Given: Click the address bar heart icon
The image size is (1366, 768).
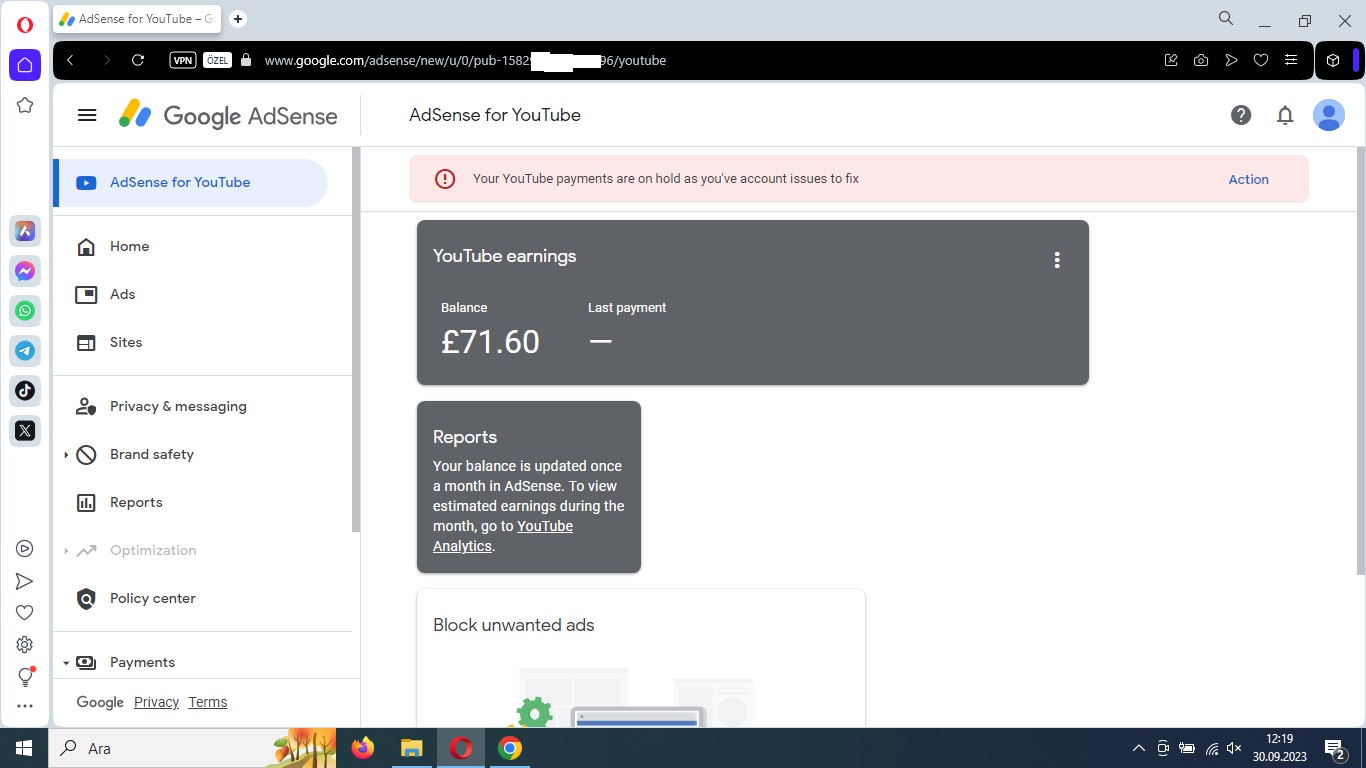Looking at the screenshot, I should (1261, 60).
